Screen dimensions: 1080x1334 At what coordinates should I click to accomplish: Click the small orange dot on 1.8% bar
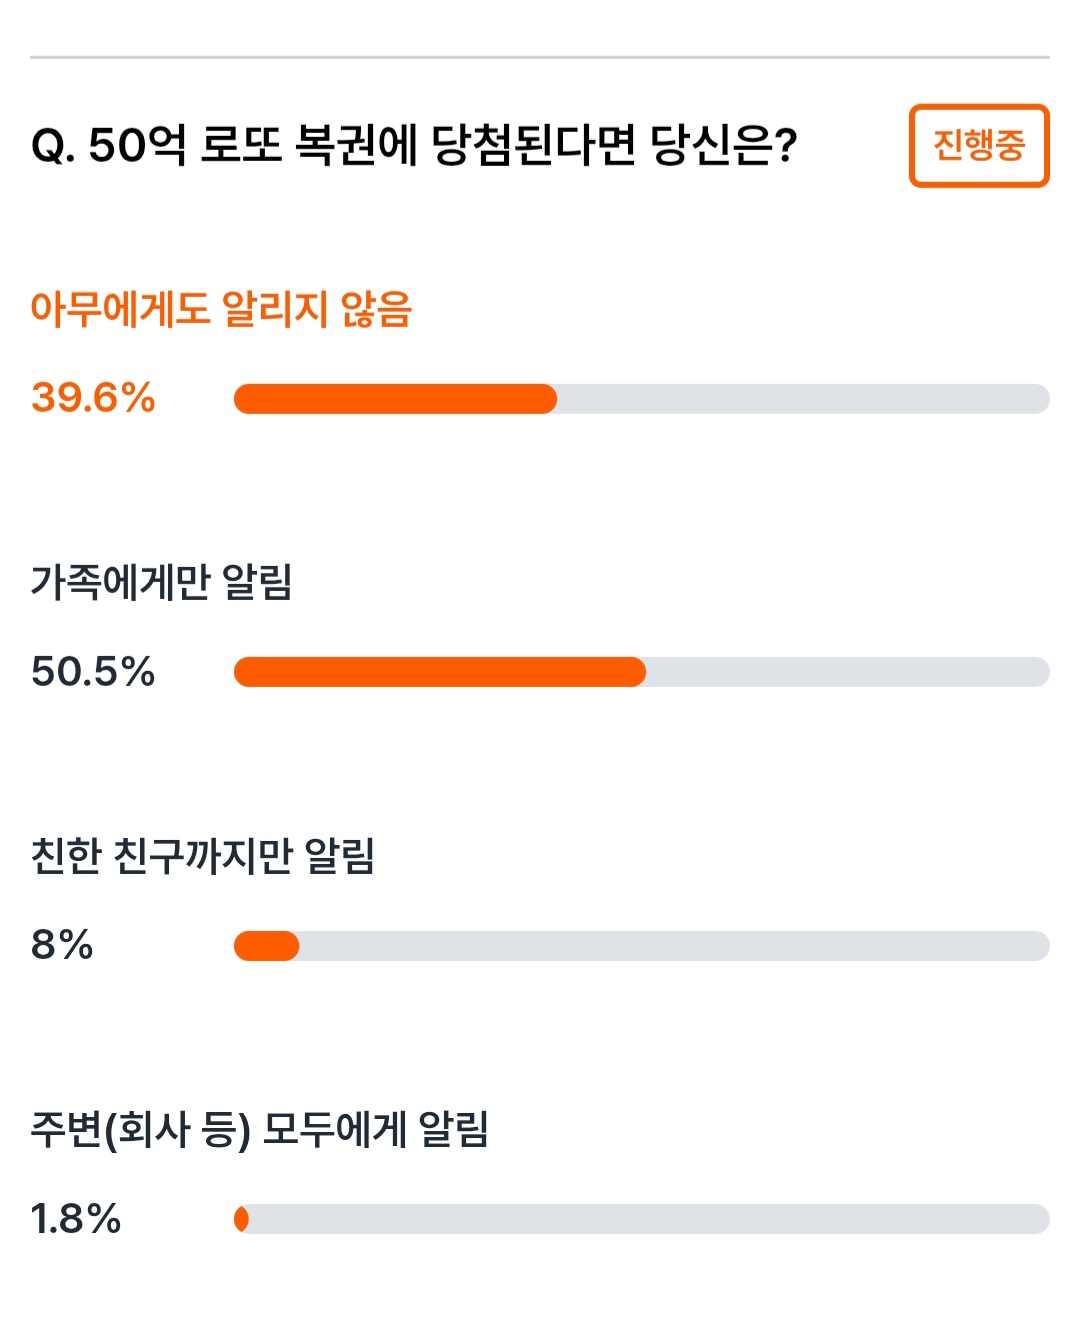coord(241,1219)
